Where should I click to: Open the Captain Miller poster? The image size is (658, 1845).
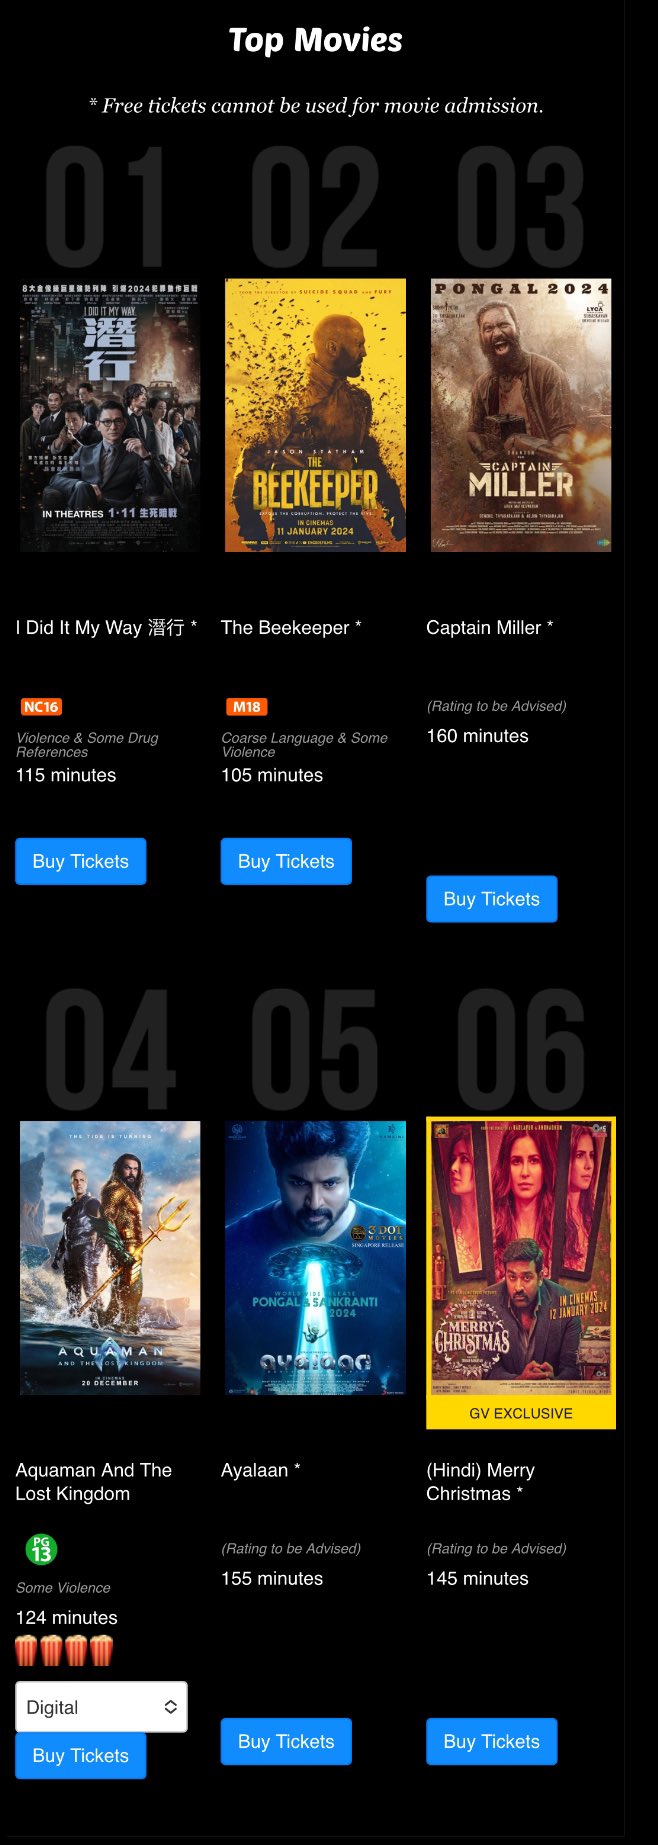coord(521,415)
